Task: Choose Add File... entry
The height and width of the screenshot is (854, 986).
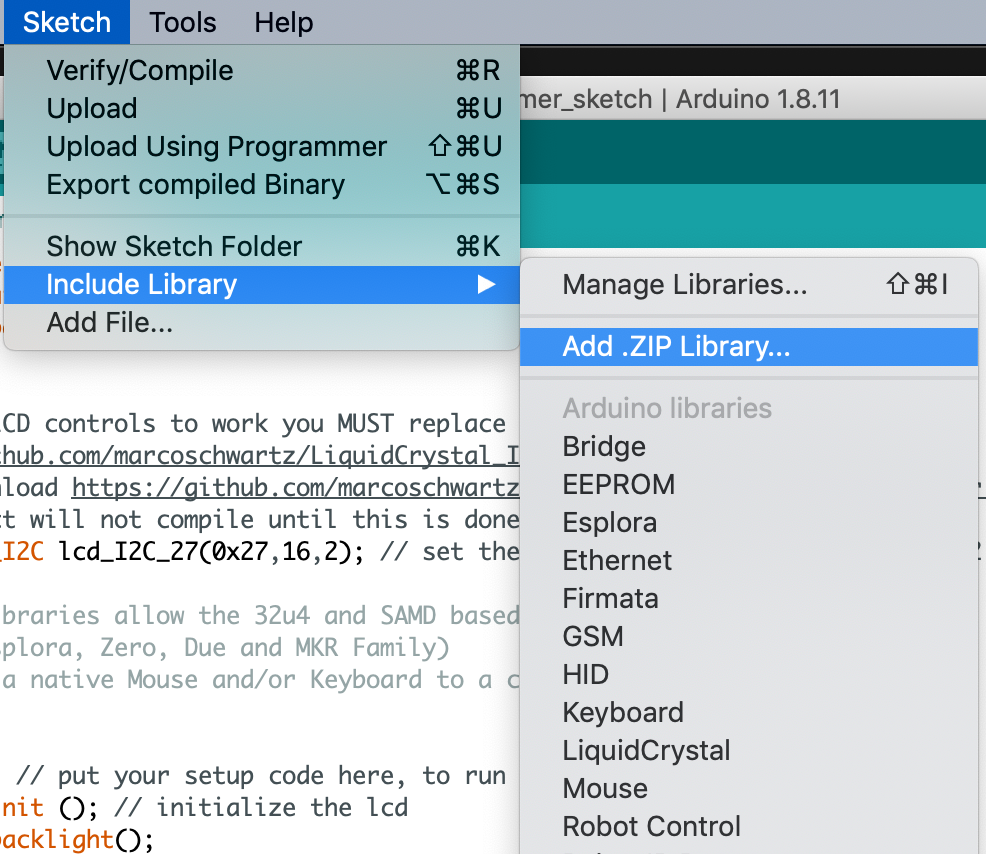Action: [262, 323]
